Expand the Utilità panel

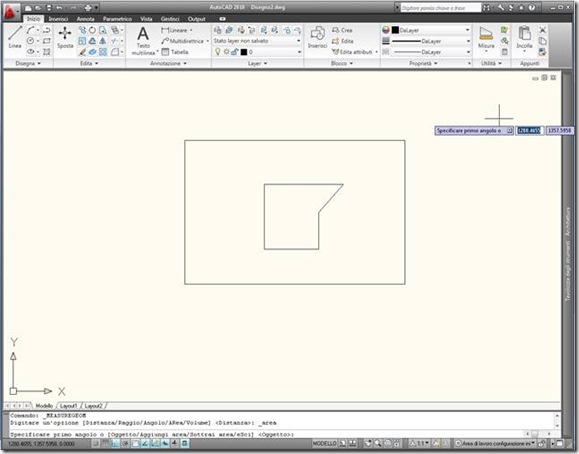tap(491, 64)
